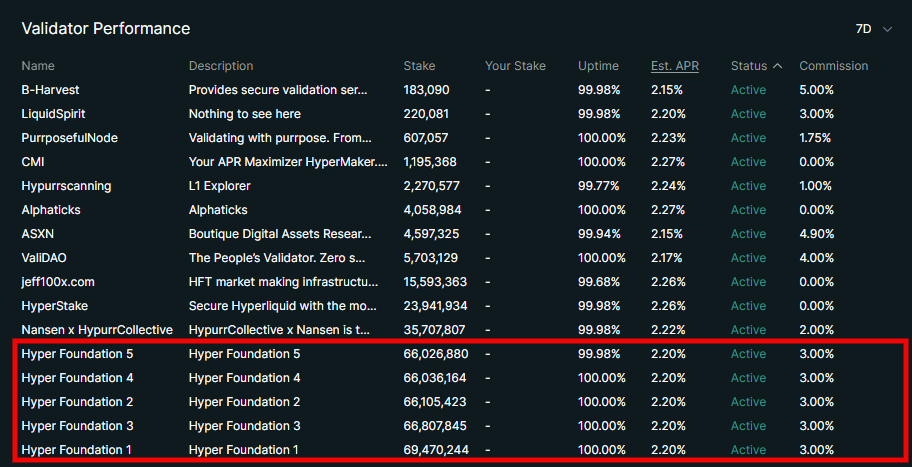Open the 7D time range dropdown
This screenshot has height=467, width=912.
(873, 29)
